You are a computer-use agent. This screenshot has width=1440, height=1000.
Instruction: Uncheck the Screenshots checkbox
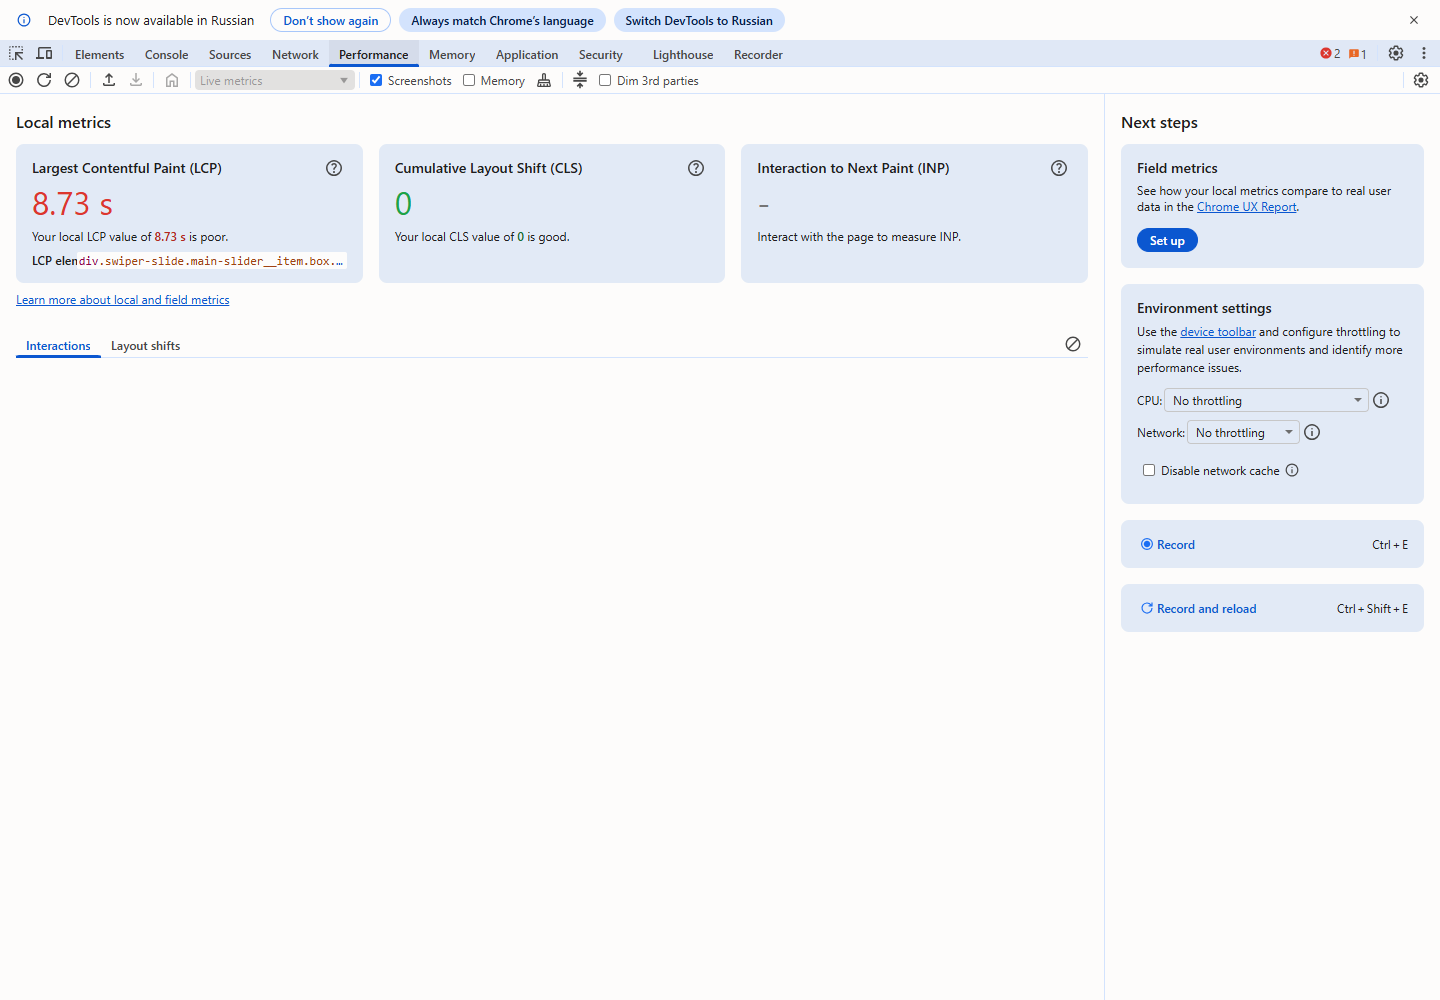point(376,80)
